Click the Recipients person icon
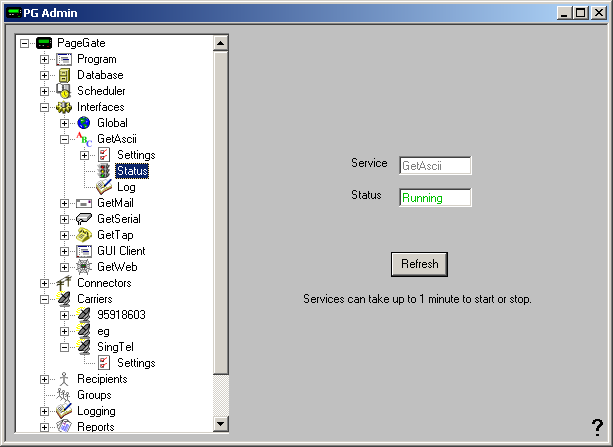This screenshot has height=447, width=613. pos(64,379)
